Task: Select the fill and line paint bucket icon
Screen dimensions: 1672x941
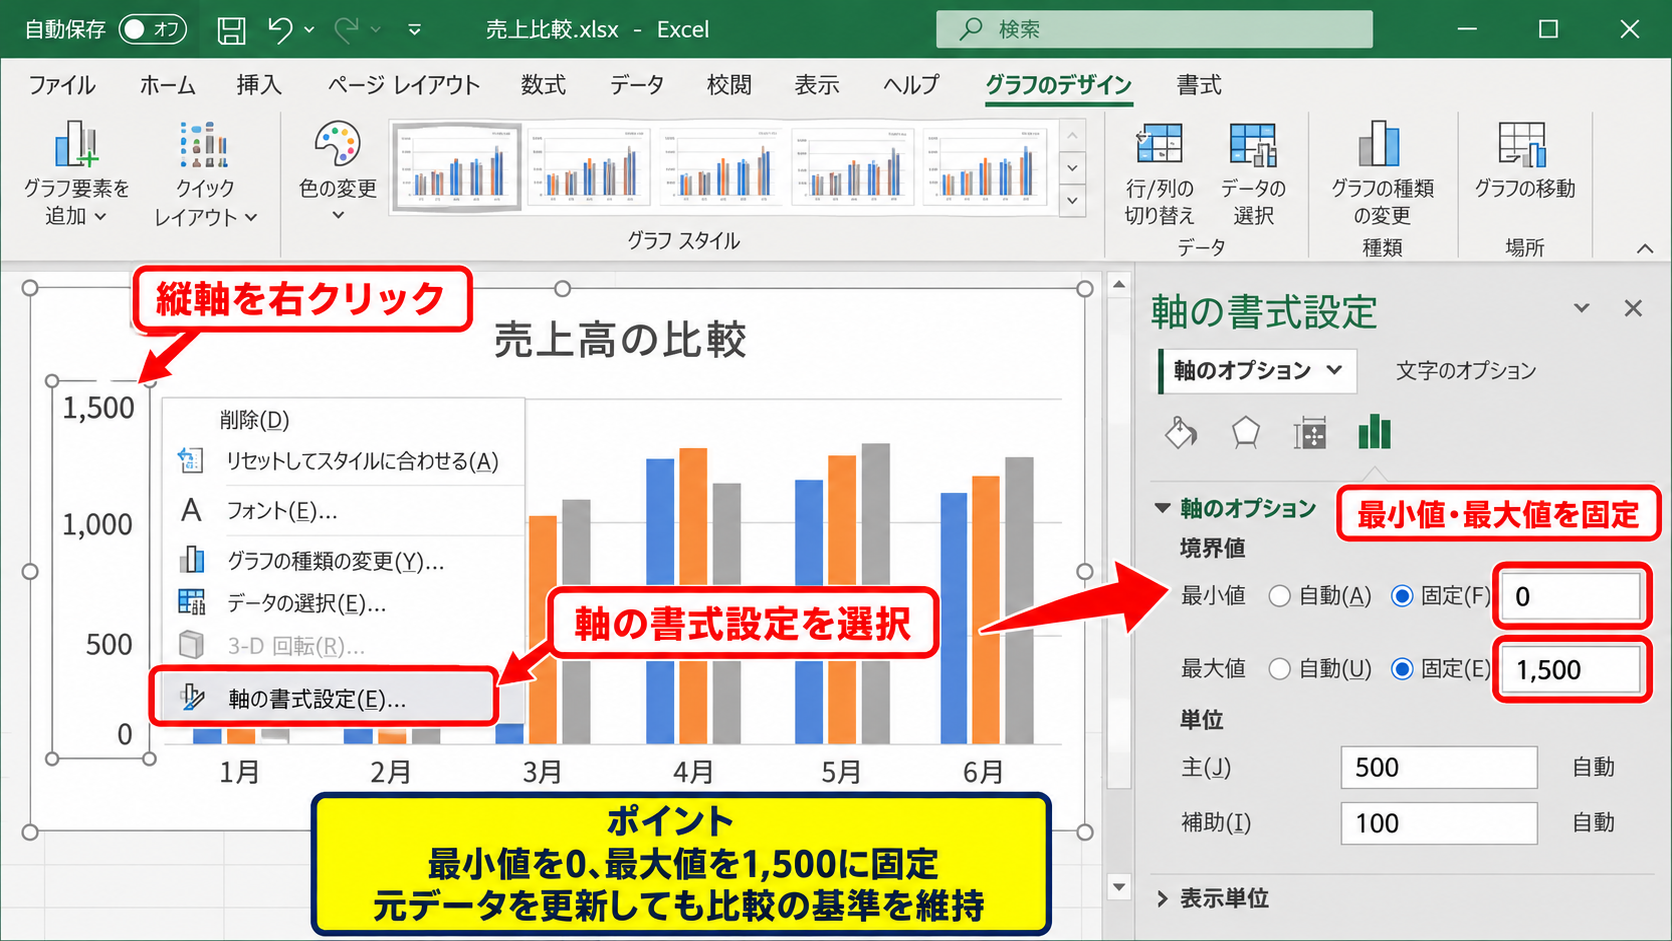Action: coord(1181,433)
